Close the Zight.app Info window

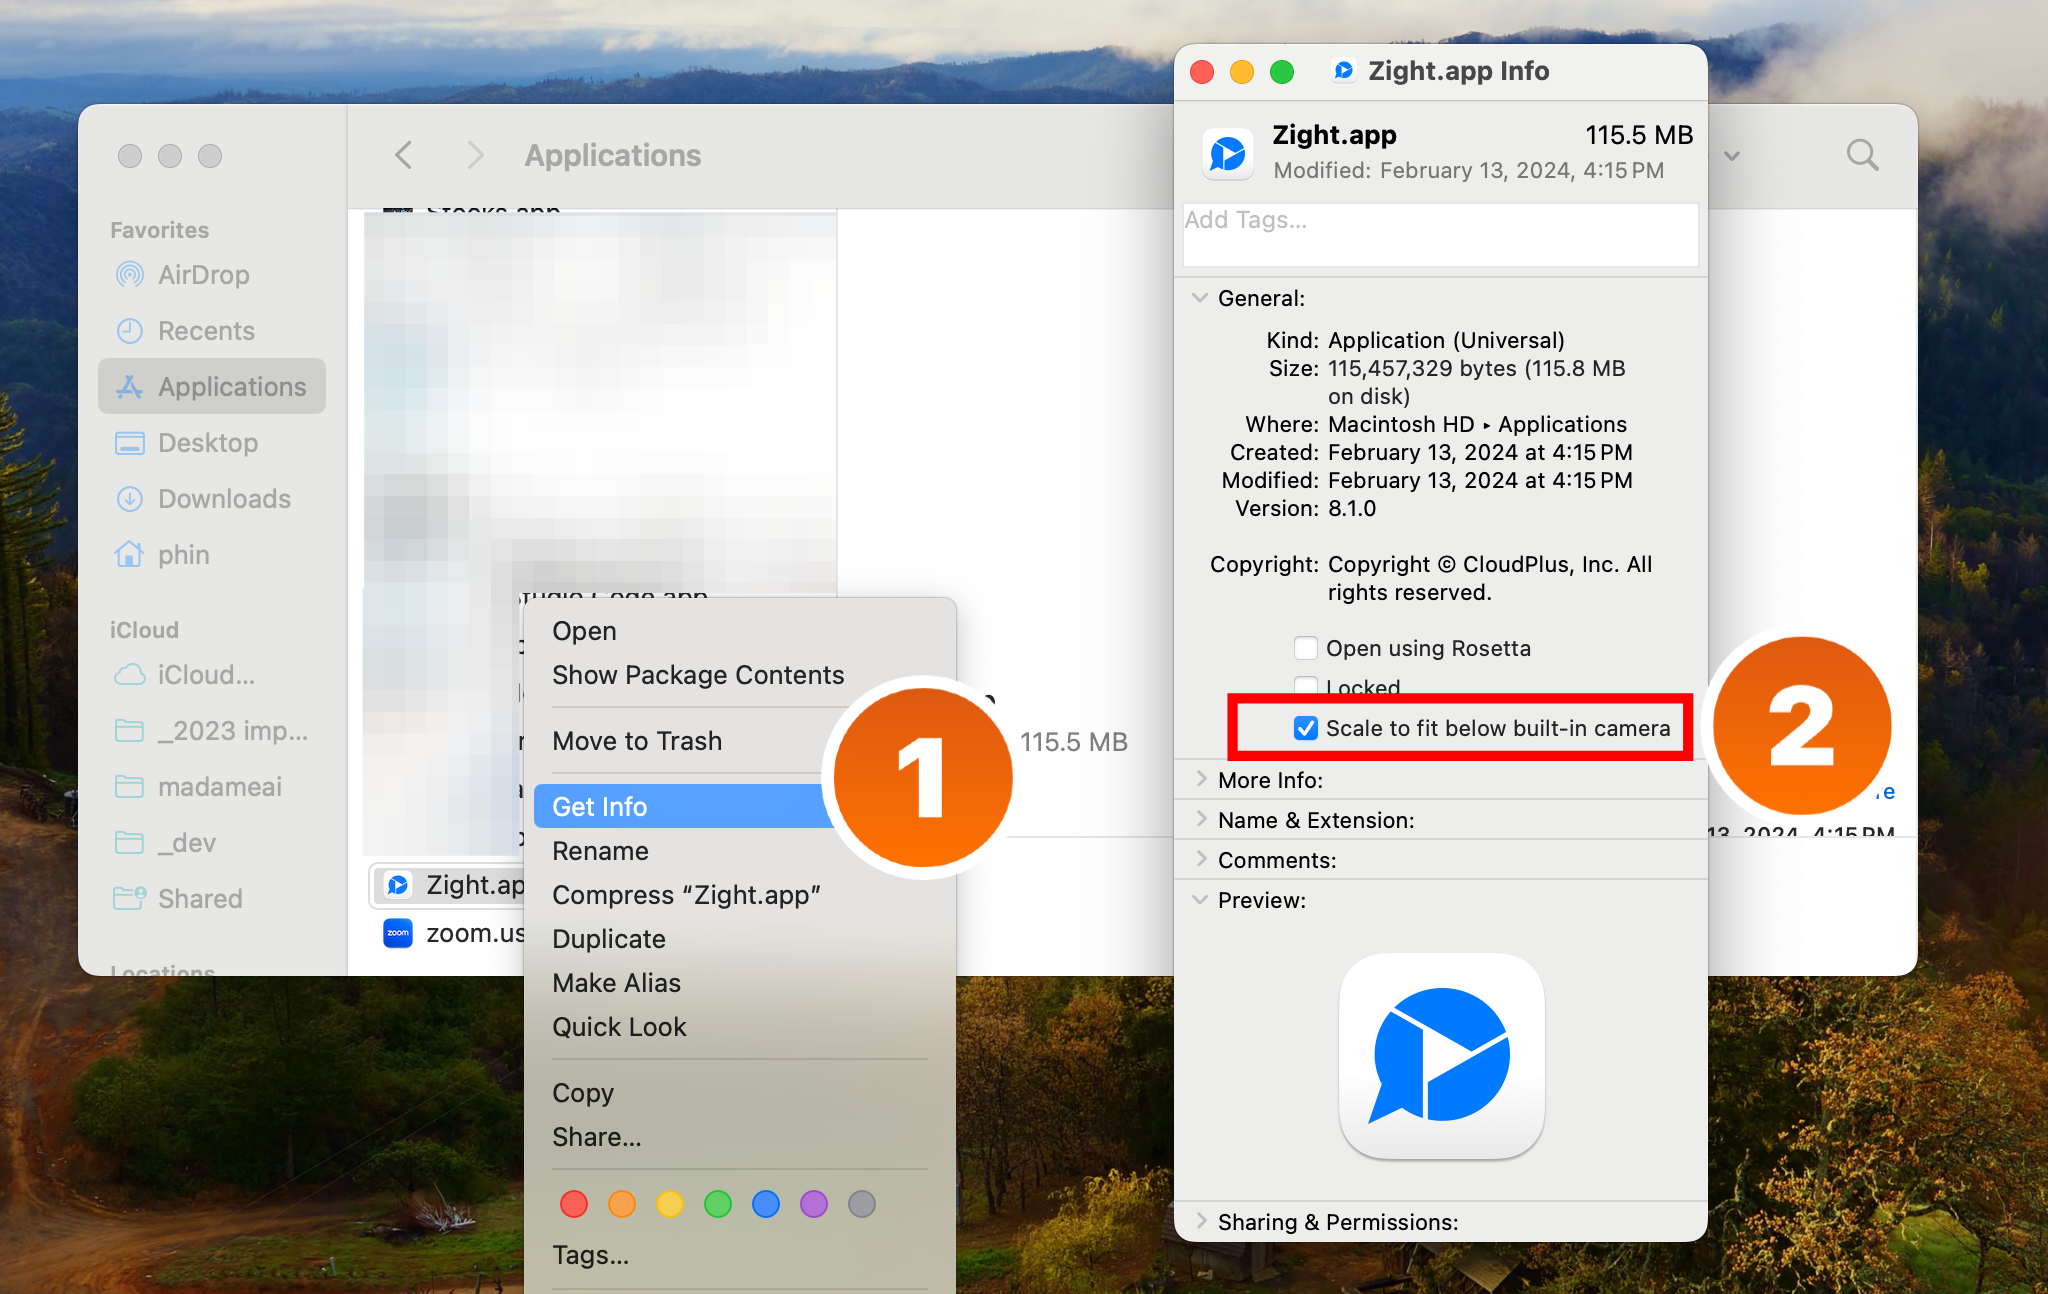coord(1202,71)
